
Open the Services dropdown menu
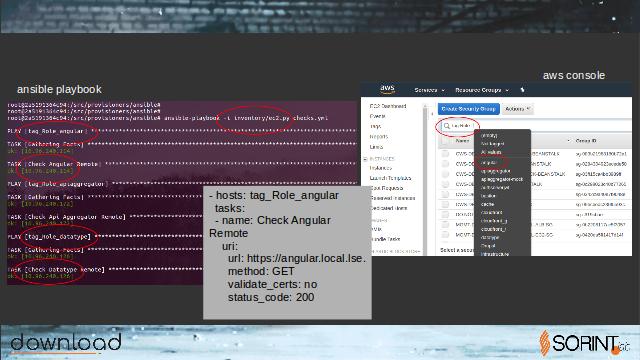point(429,90)
